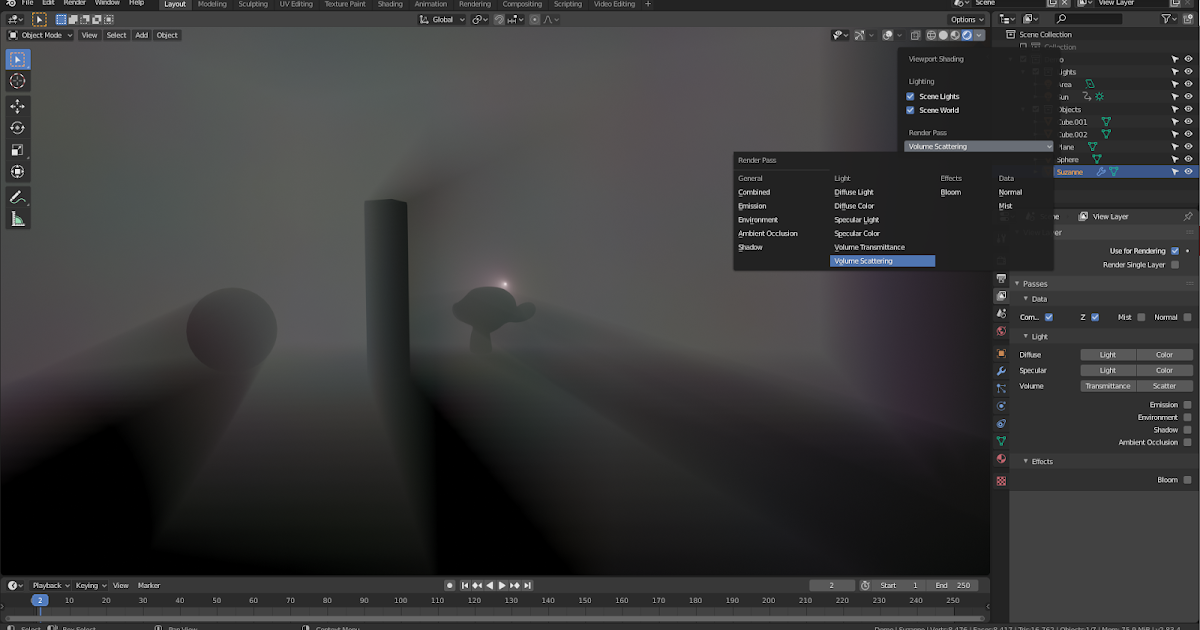Select Cube.001 in the outliner
This screenshot has height=630, width=1200.
[1072, 121]
